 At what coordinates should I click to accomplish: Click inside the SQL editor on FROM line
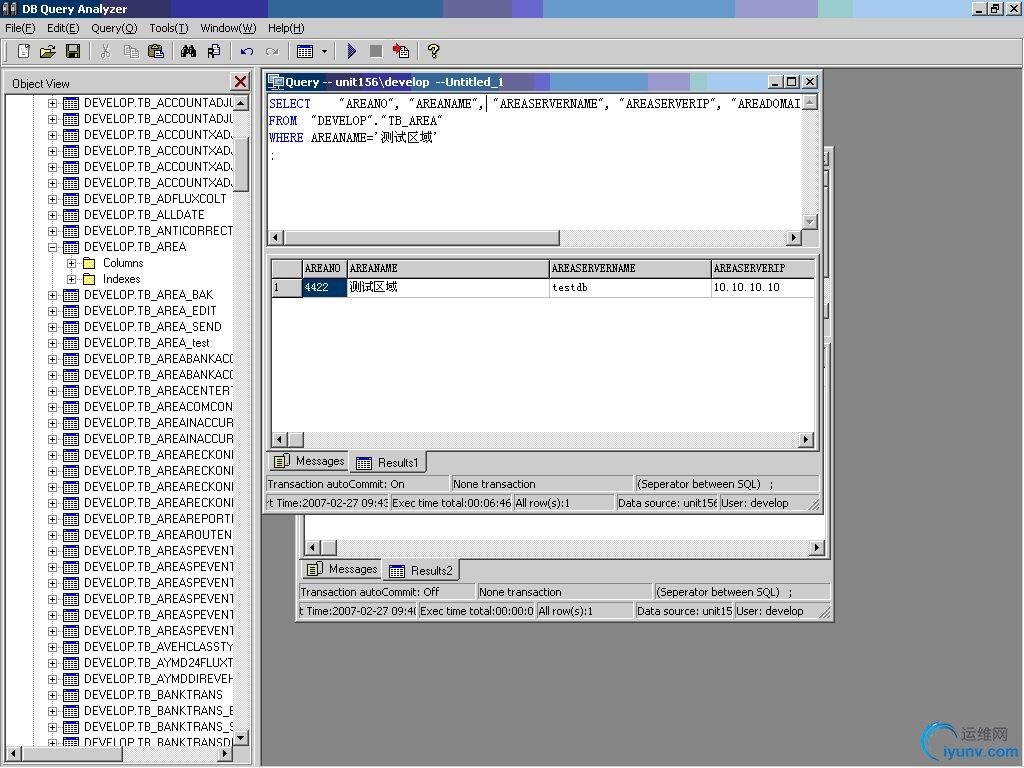point(355,121)
